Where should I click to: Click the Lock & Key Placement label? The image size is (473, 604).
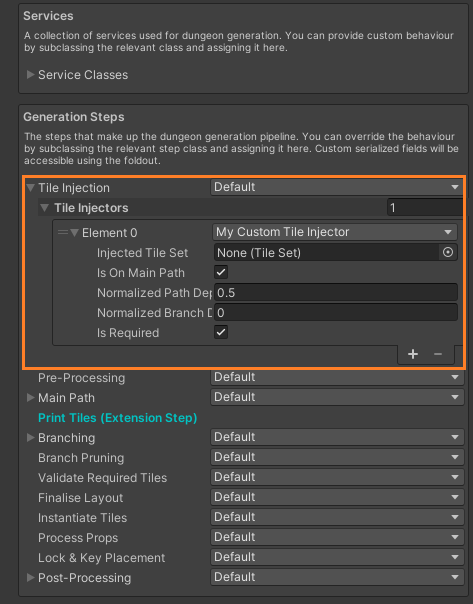pos(101,558)
